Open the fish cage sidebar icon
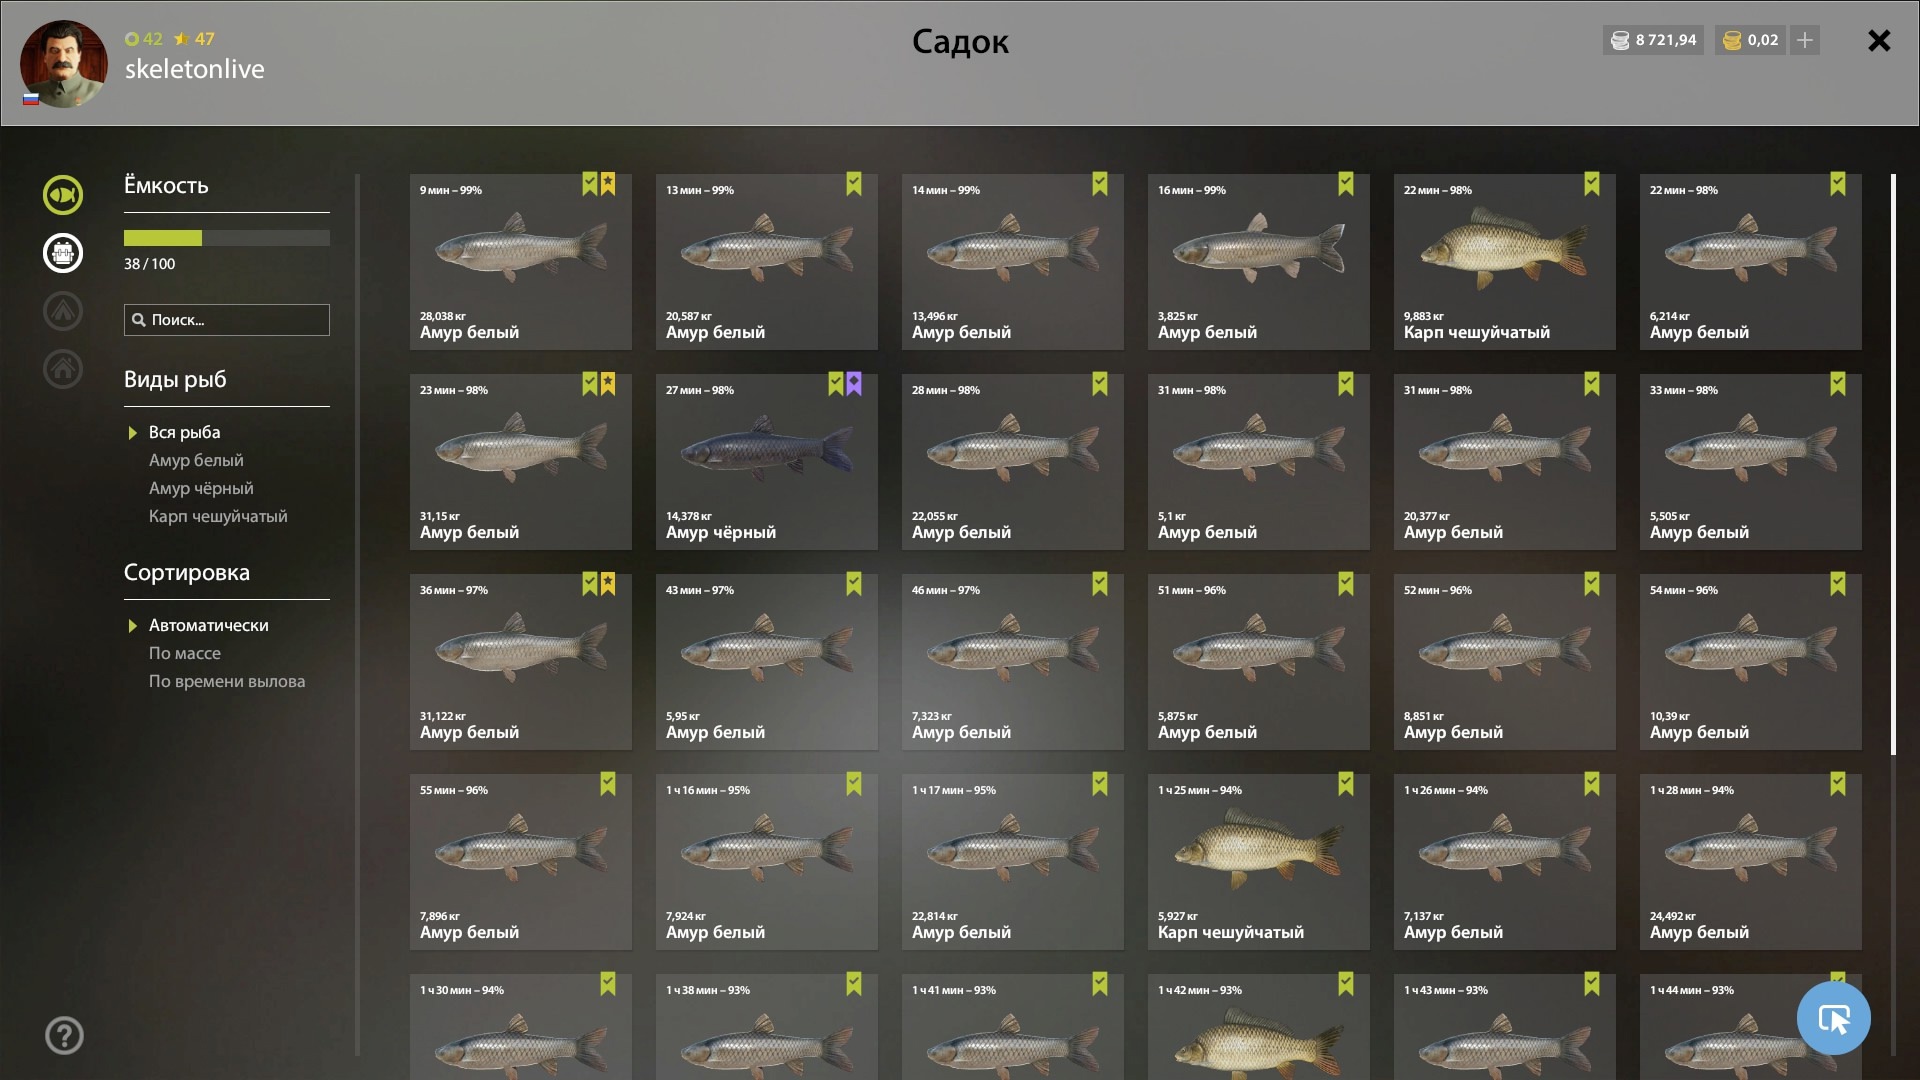This screenshot has width=1920, height=1080. click(x=62, y=253)
